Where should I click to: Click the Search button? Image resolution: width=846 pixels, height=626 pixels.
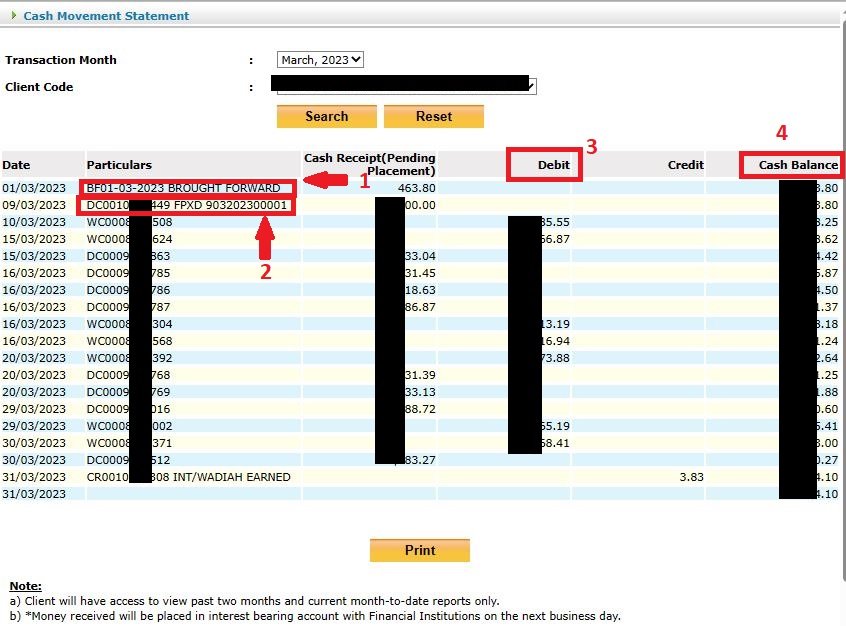tap(326, 116)
